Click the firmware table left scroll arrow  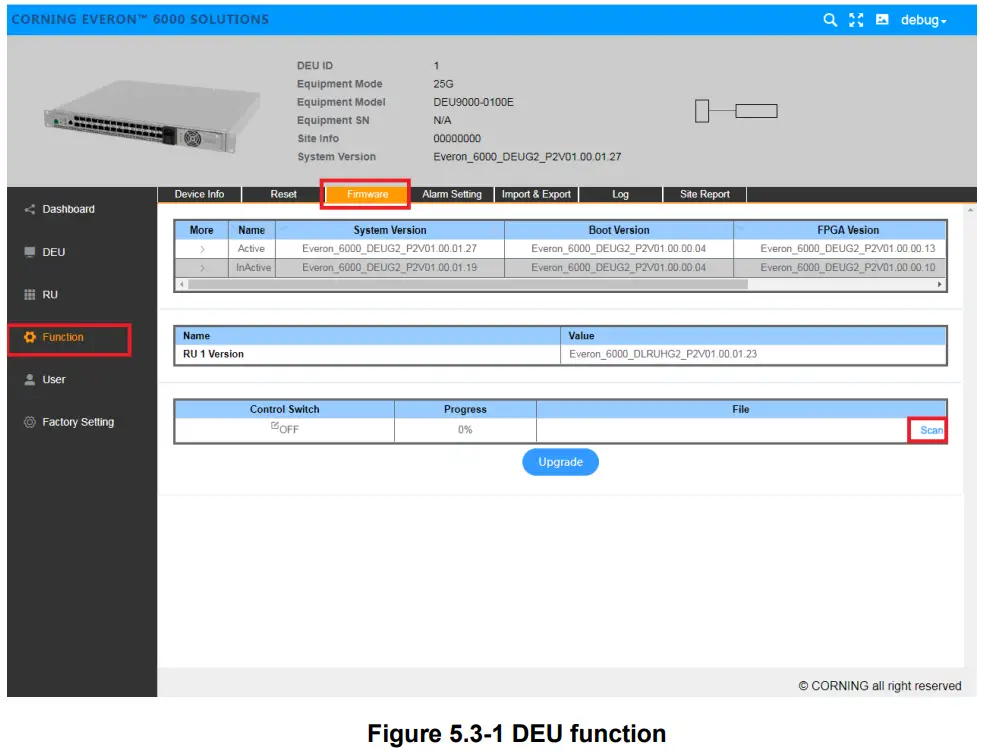(x=182, y=285)
